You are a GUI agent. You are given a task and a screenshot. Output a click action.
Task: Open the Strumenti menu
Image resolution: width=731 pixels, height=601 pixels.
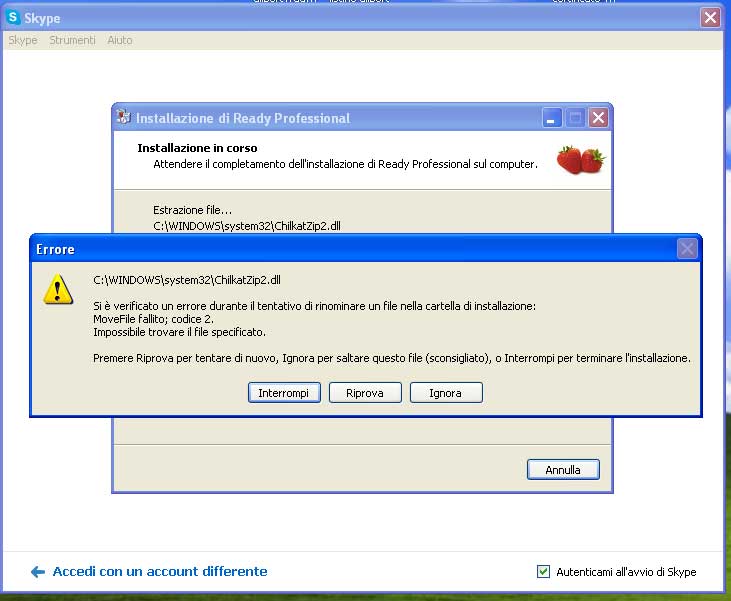72,40
